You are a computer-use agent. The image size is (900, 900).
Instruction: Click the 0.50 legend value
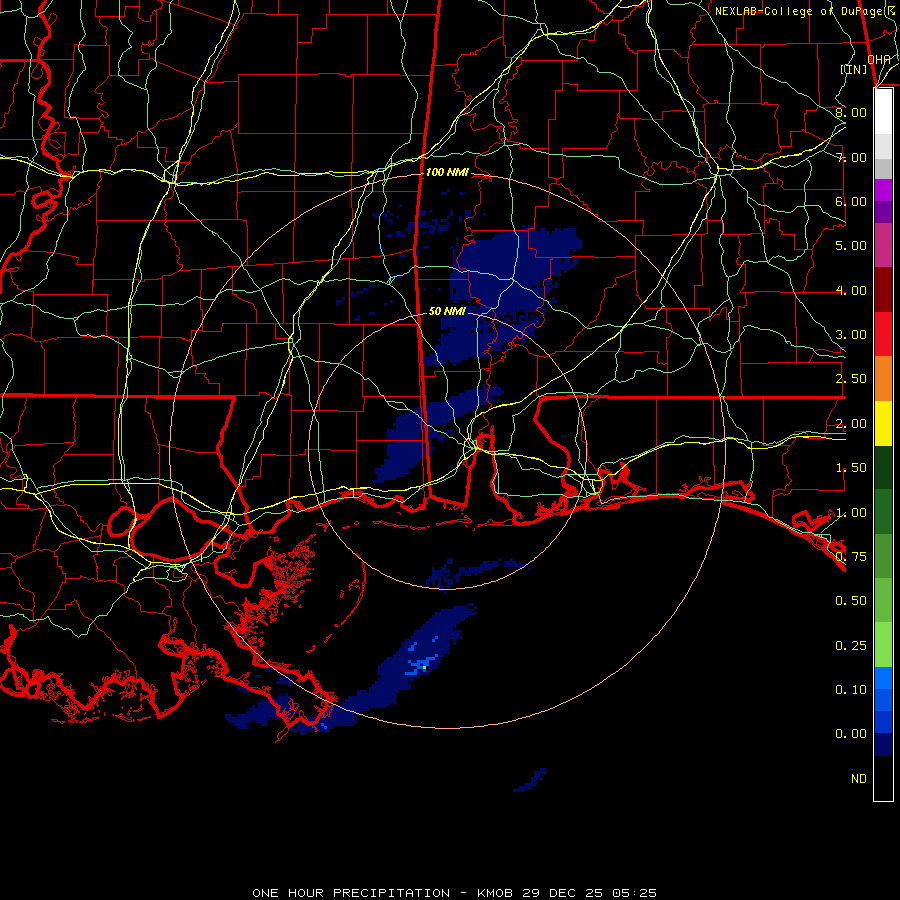click(851, 601)
